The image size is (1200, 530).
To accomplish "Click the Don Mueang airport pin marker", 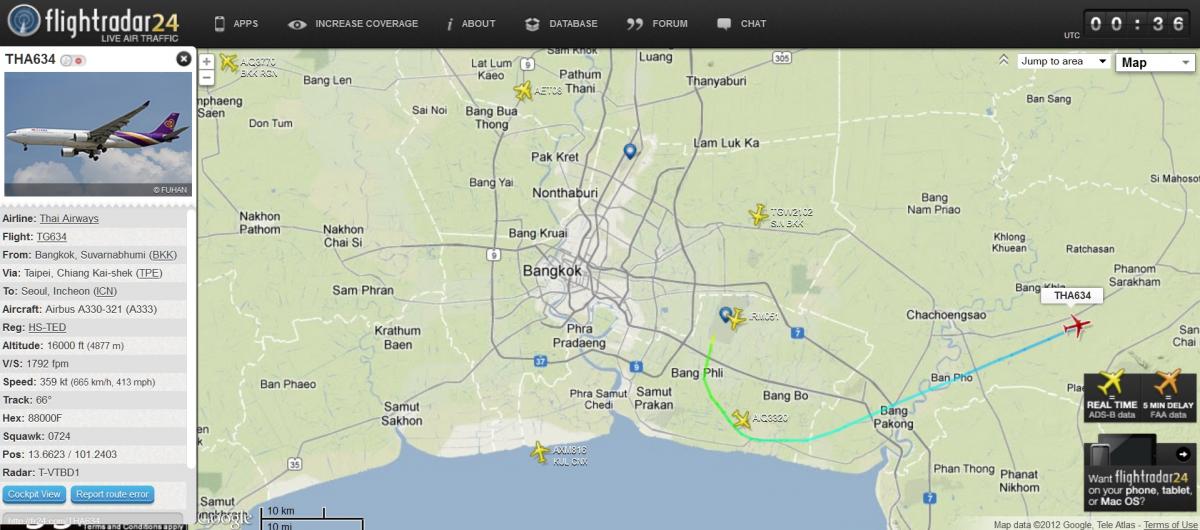I will (630, 151).
